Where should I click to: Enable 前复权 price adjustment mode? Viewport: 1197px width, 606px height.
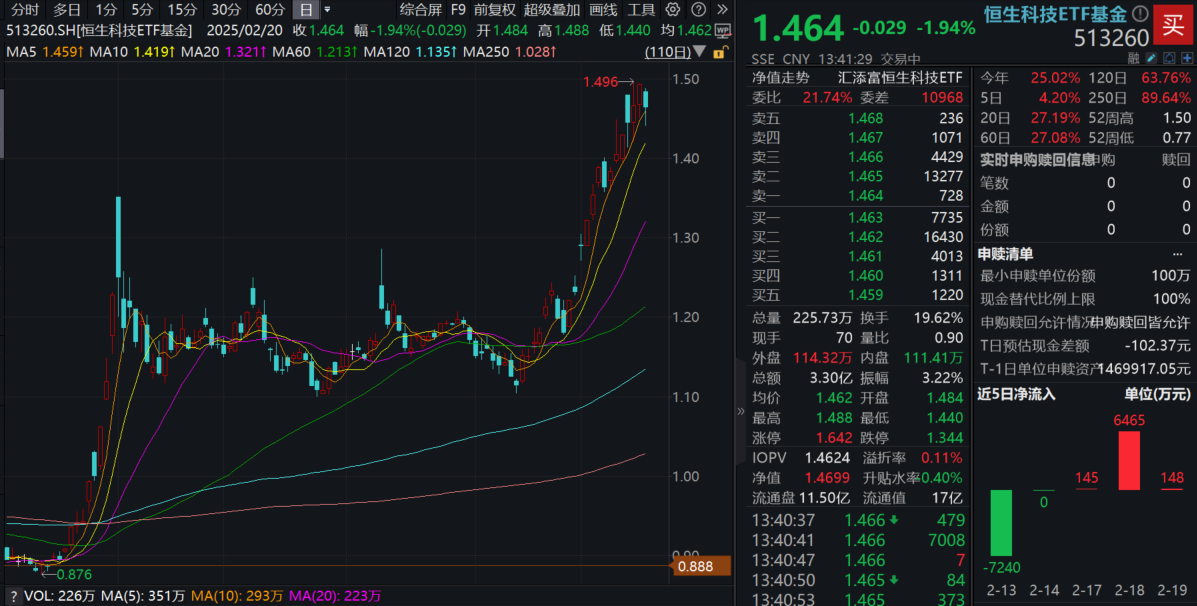(494, 10)
